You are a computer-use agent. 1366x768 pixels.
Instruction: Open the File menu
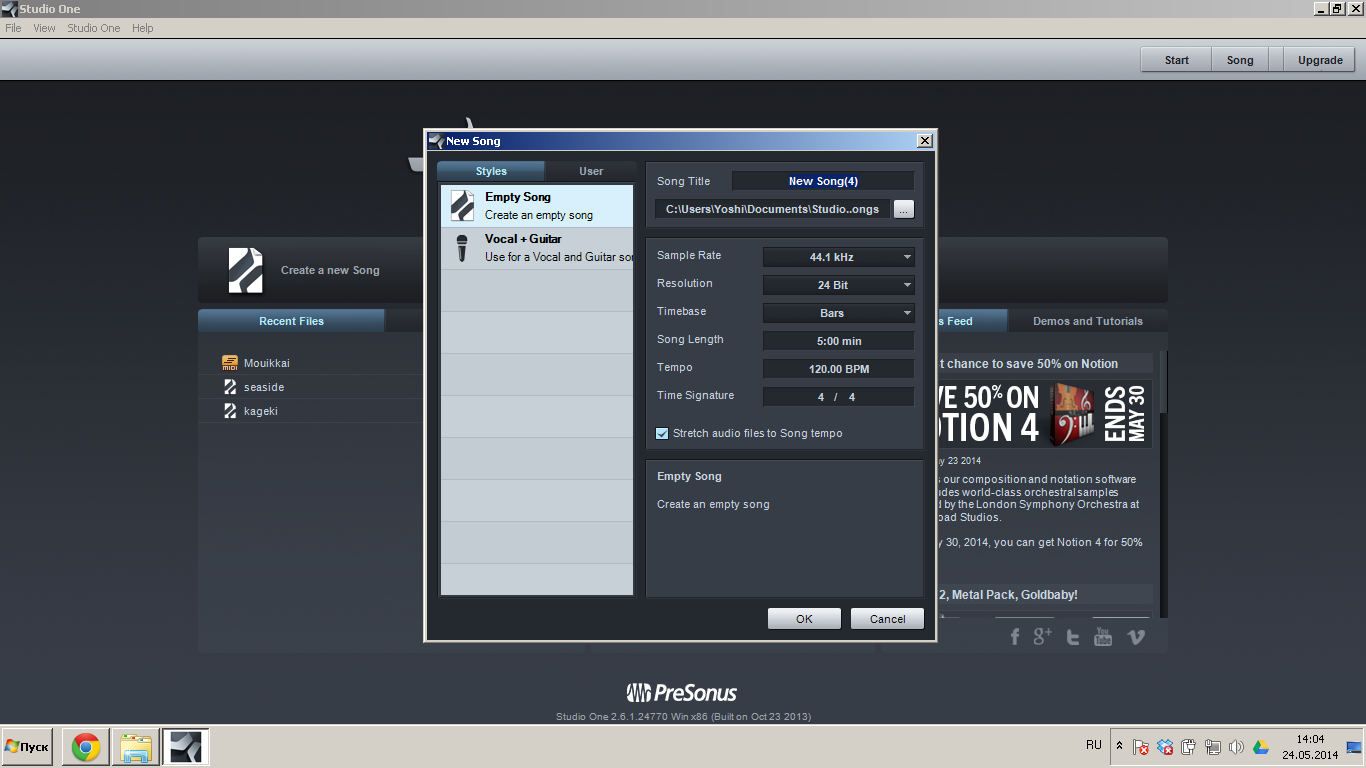pos(13,28)
